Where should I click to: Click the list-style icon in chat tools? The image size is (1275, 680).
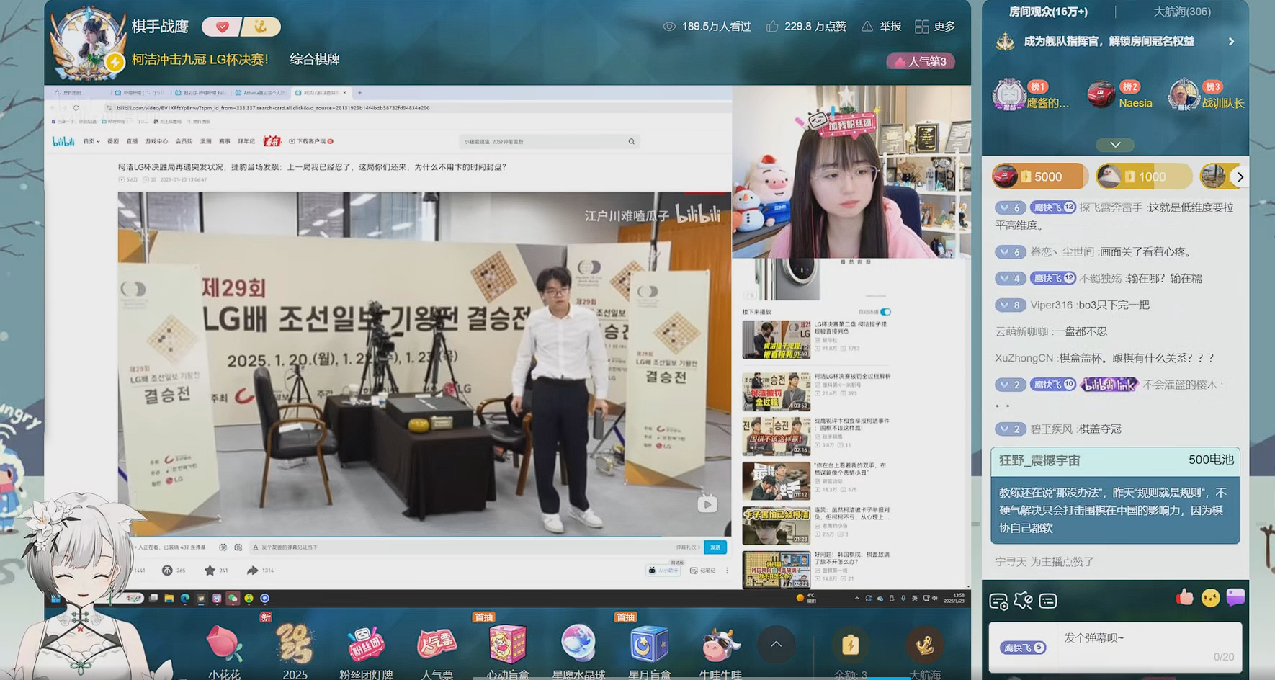[x=1047, y=601]
